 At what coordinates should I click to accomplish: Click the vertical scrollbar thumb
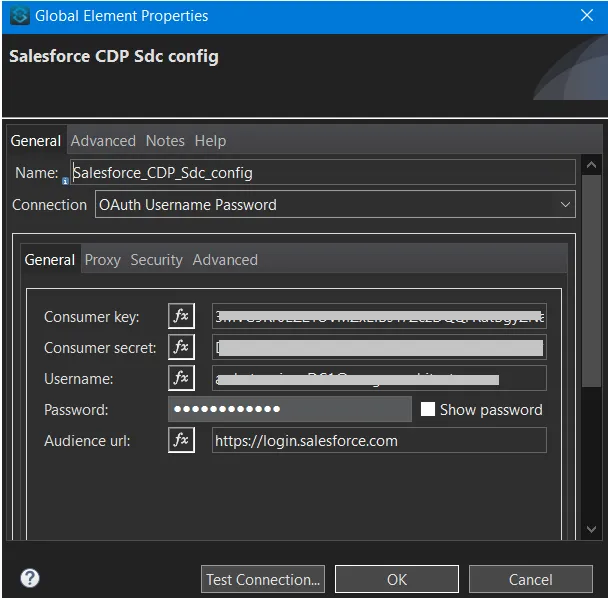[591, 280]
